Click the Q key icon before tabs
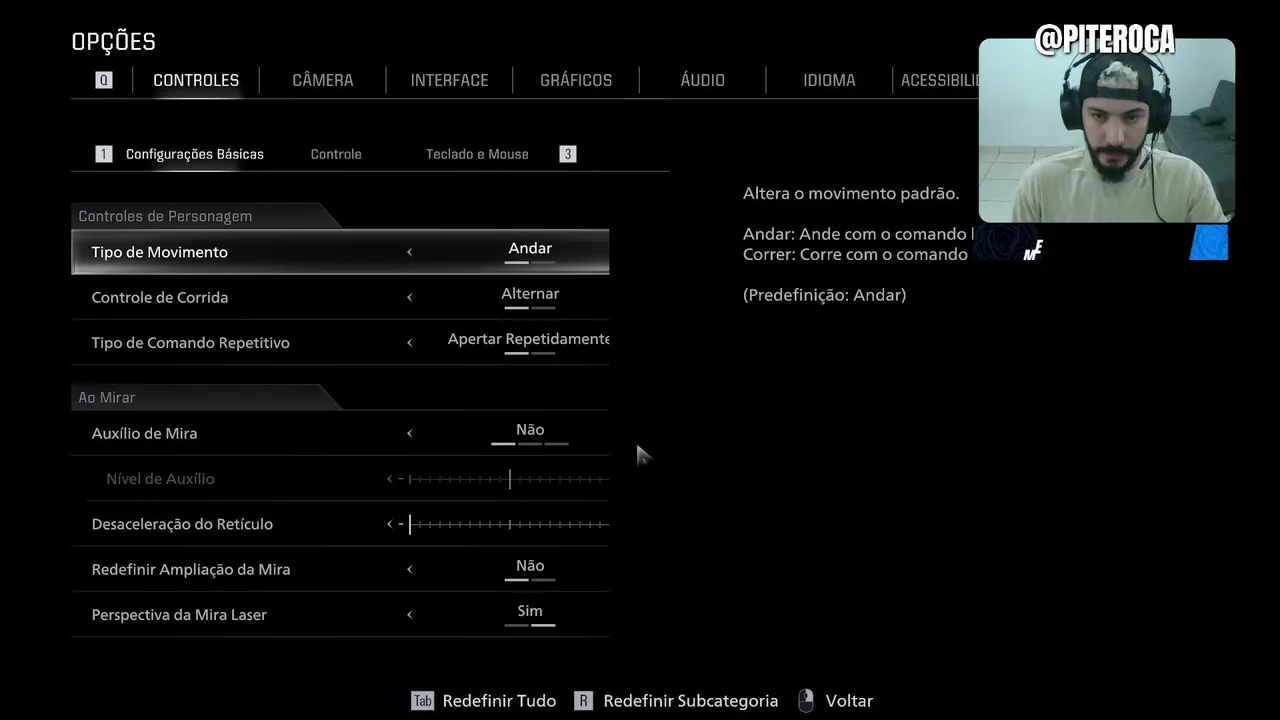 pyautogui.click(x=104, y=80)
